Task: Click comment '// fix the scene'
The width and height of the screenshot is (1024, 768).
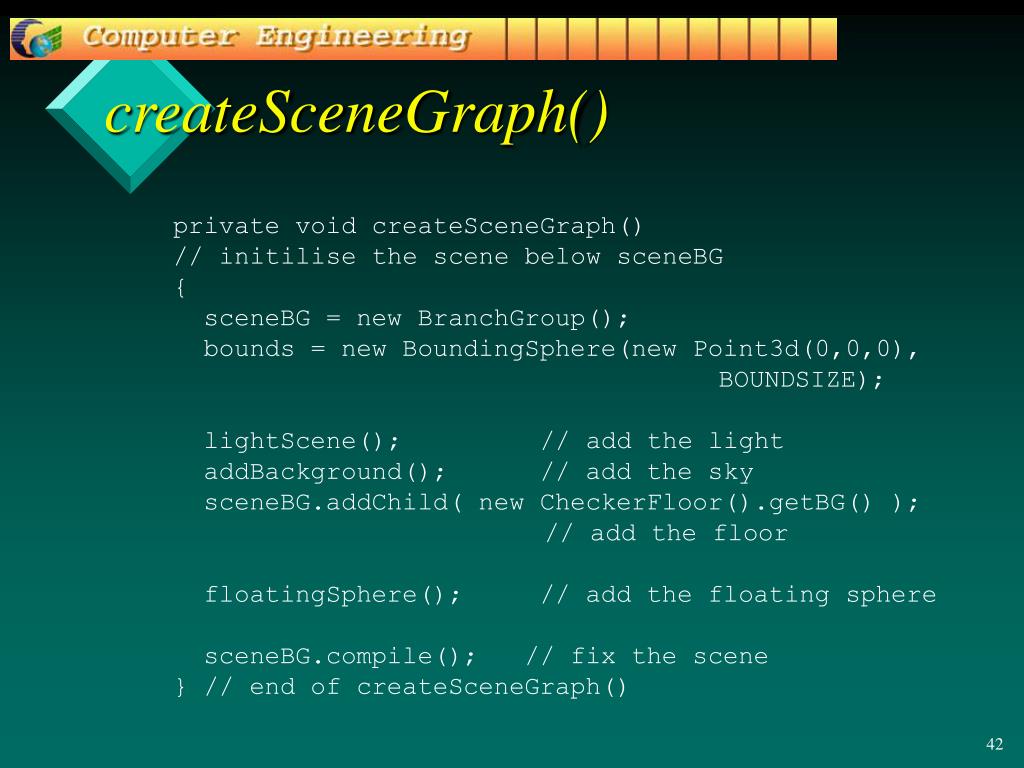Action: [x=647, y=656]
